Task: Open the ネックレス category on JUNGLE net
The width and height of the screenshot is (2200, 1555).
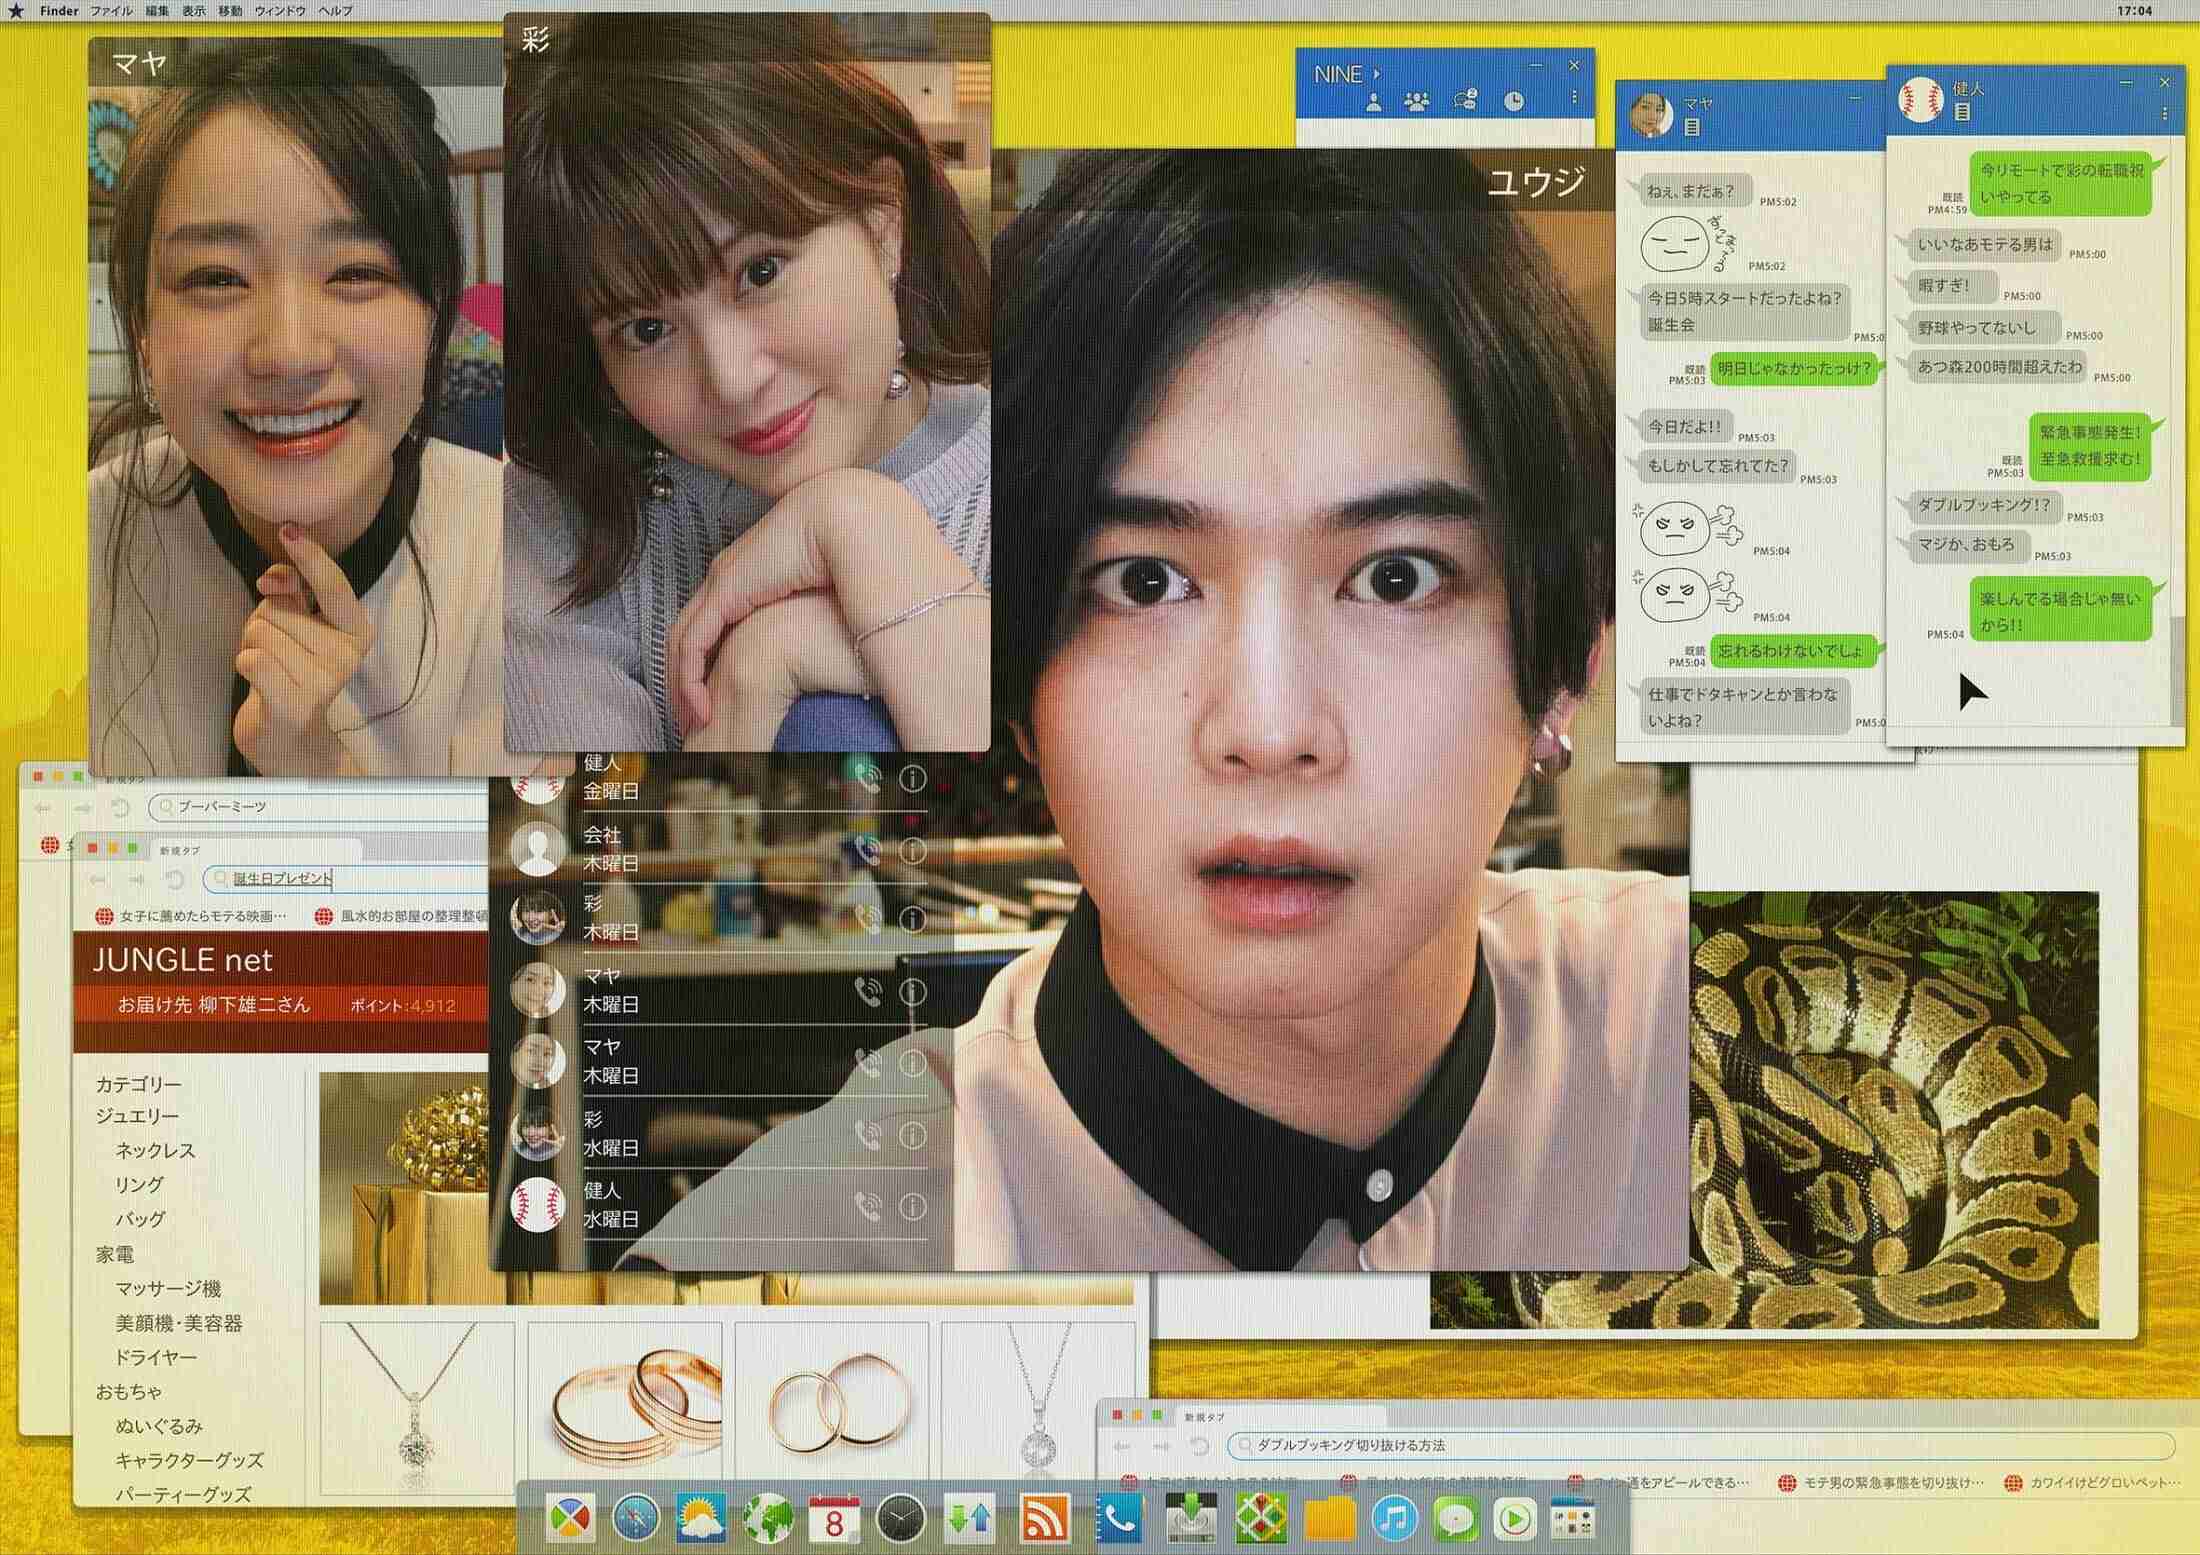Action: 155,1151
